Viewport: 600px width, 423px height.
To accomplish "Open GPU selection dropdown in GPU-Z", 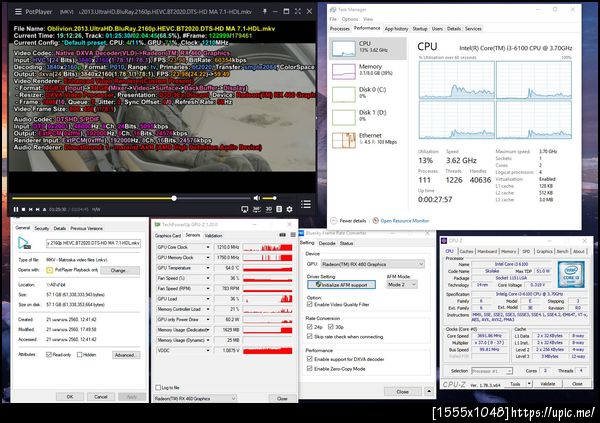I will 195,399.
